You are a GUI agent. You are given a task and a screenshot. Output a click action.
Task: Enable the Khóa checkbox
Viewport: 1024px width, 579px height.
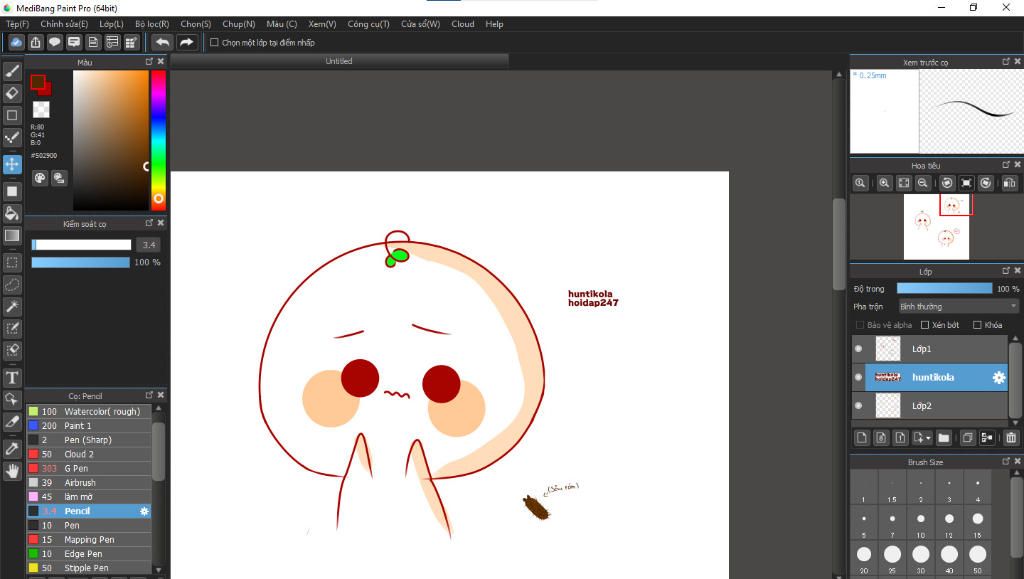(977, 324)
